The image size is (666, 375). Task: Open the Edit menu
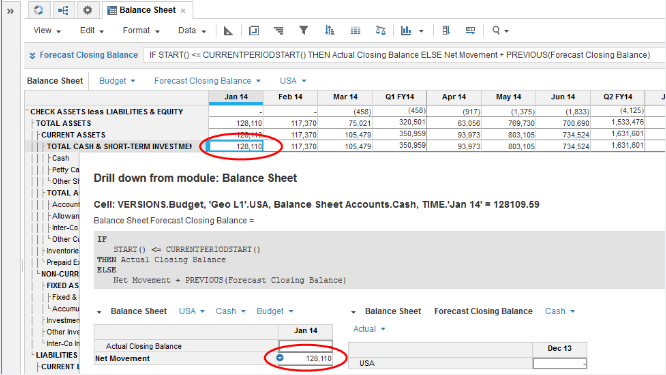(92, 31)
